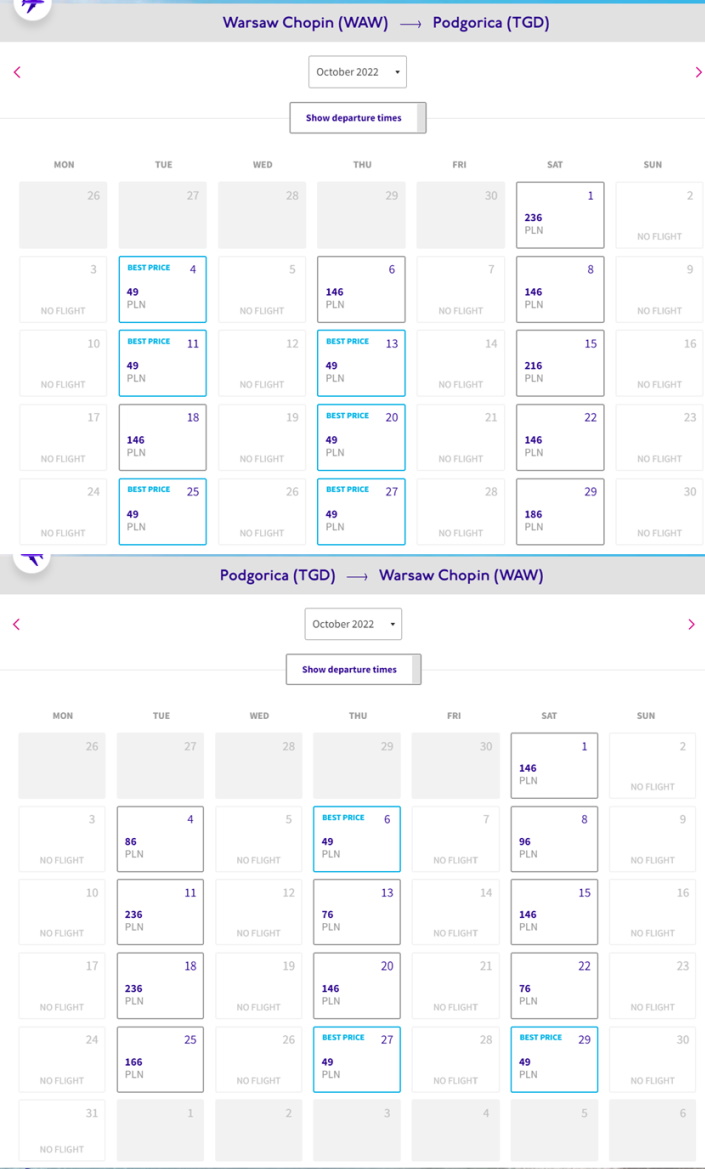Open October 2022 dropdown in outbound calendar
Screen dimensions: 705x1169
[358, 72]
